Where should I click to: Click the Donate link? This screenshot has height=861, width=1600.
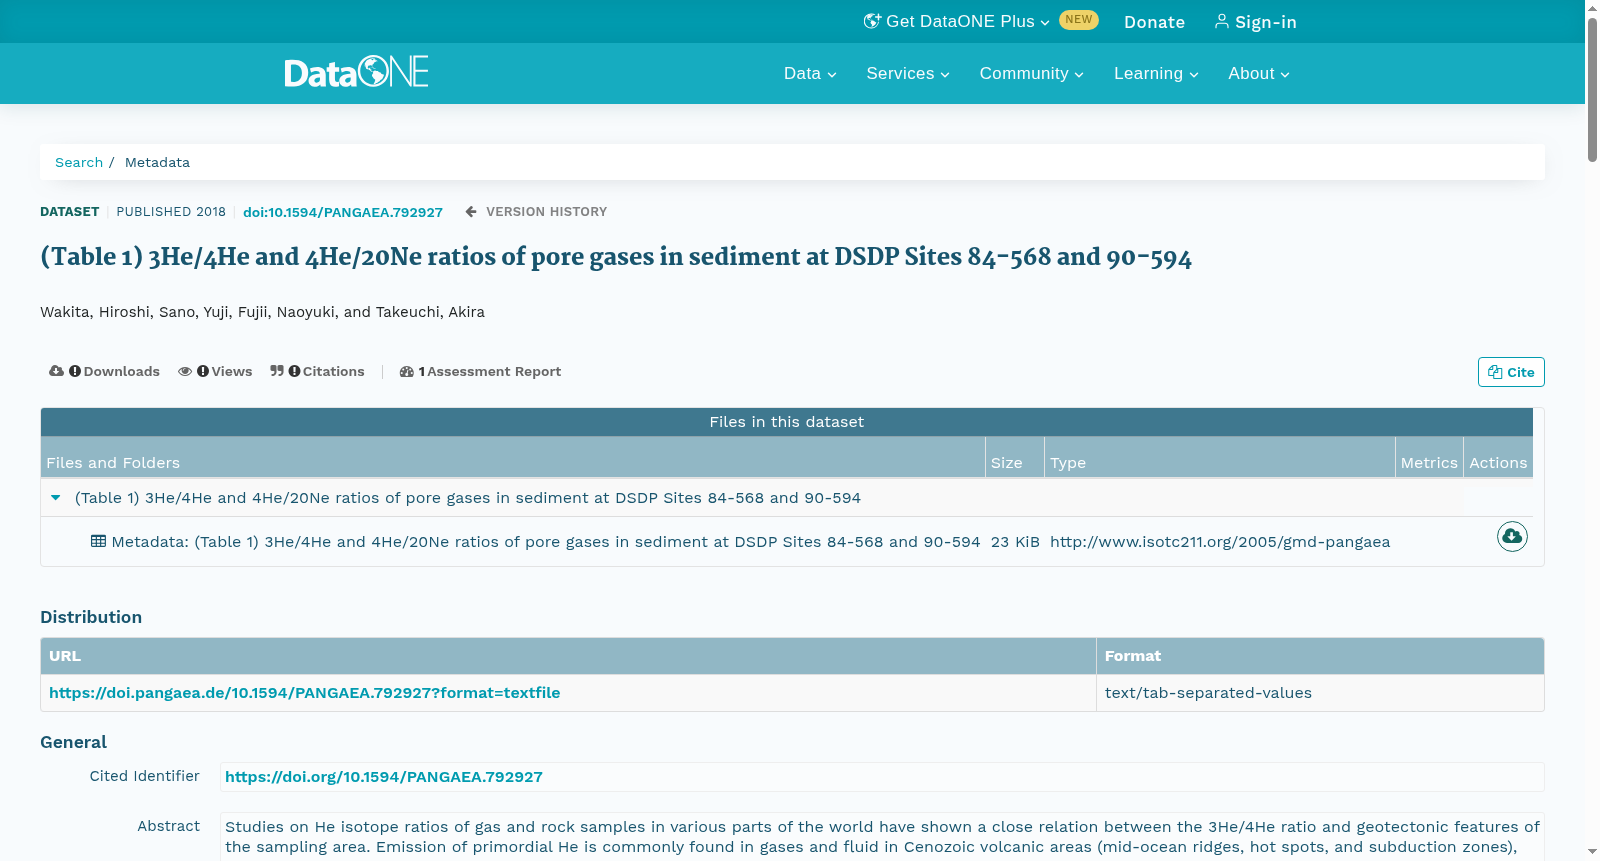pyautogui.click(x=1154, y=22)
